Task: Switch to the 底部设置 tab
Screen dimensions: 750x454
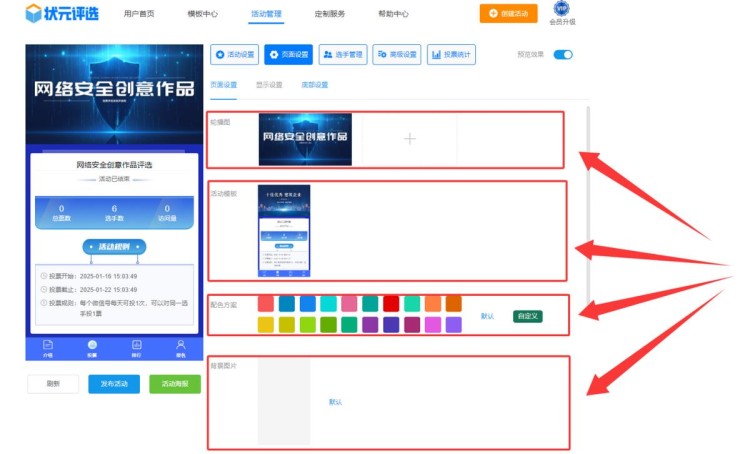Action: pyautogui.click(x=314, y=85)
